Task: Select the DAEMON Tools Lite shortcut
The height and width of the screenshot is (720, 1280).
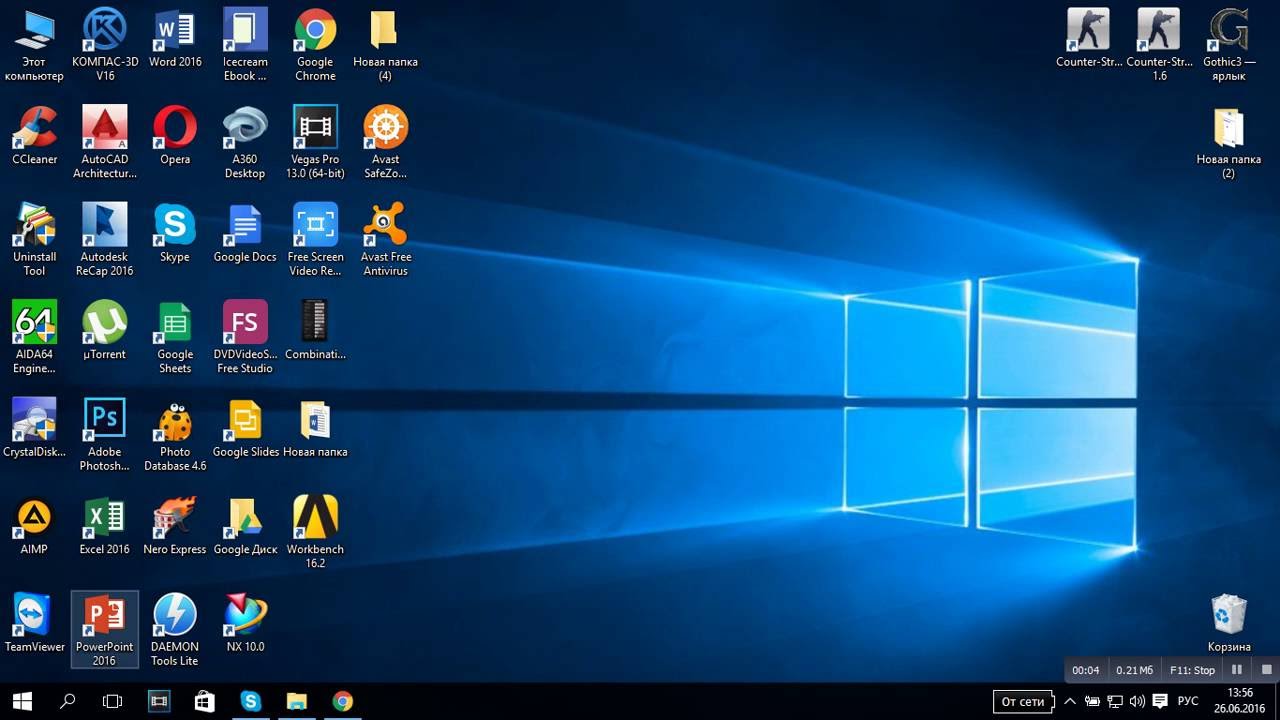Action: coord(175,630)
